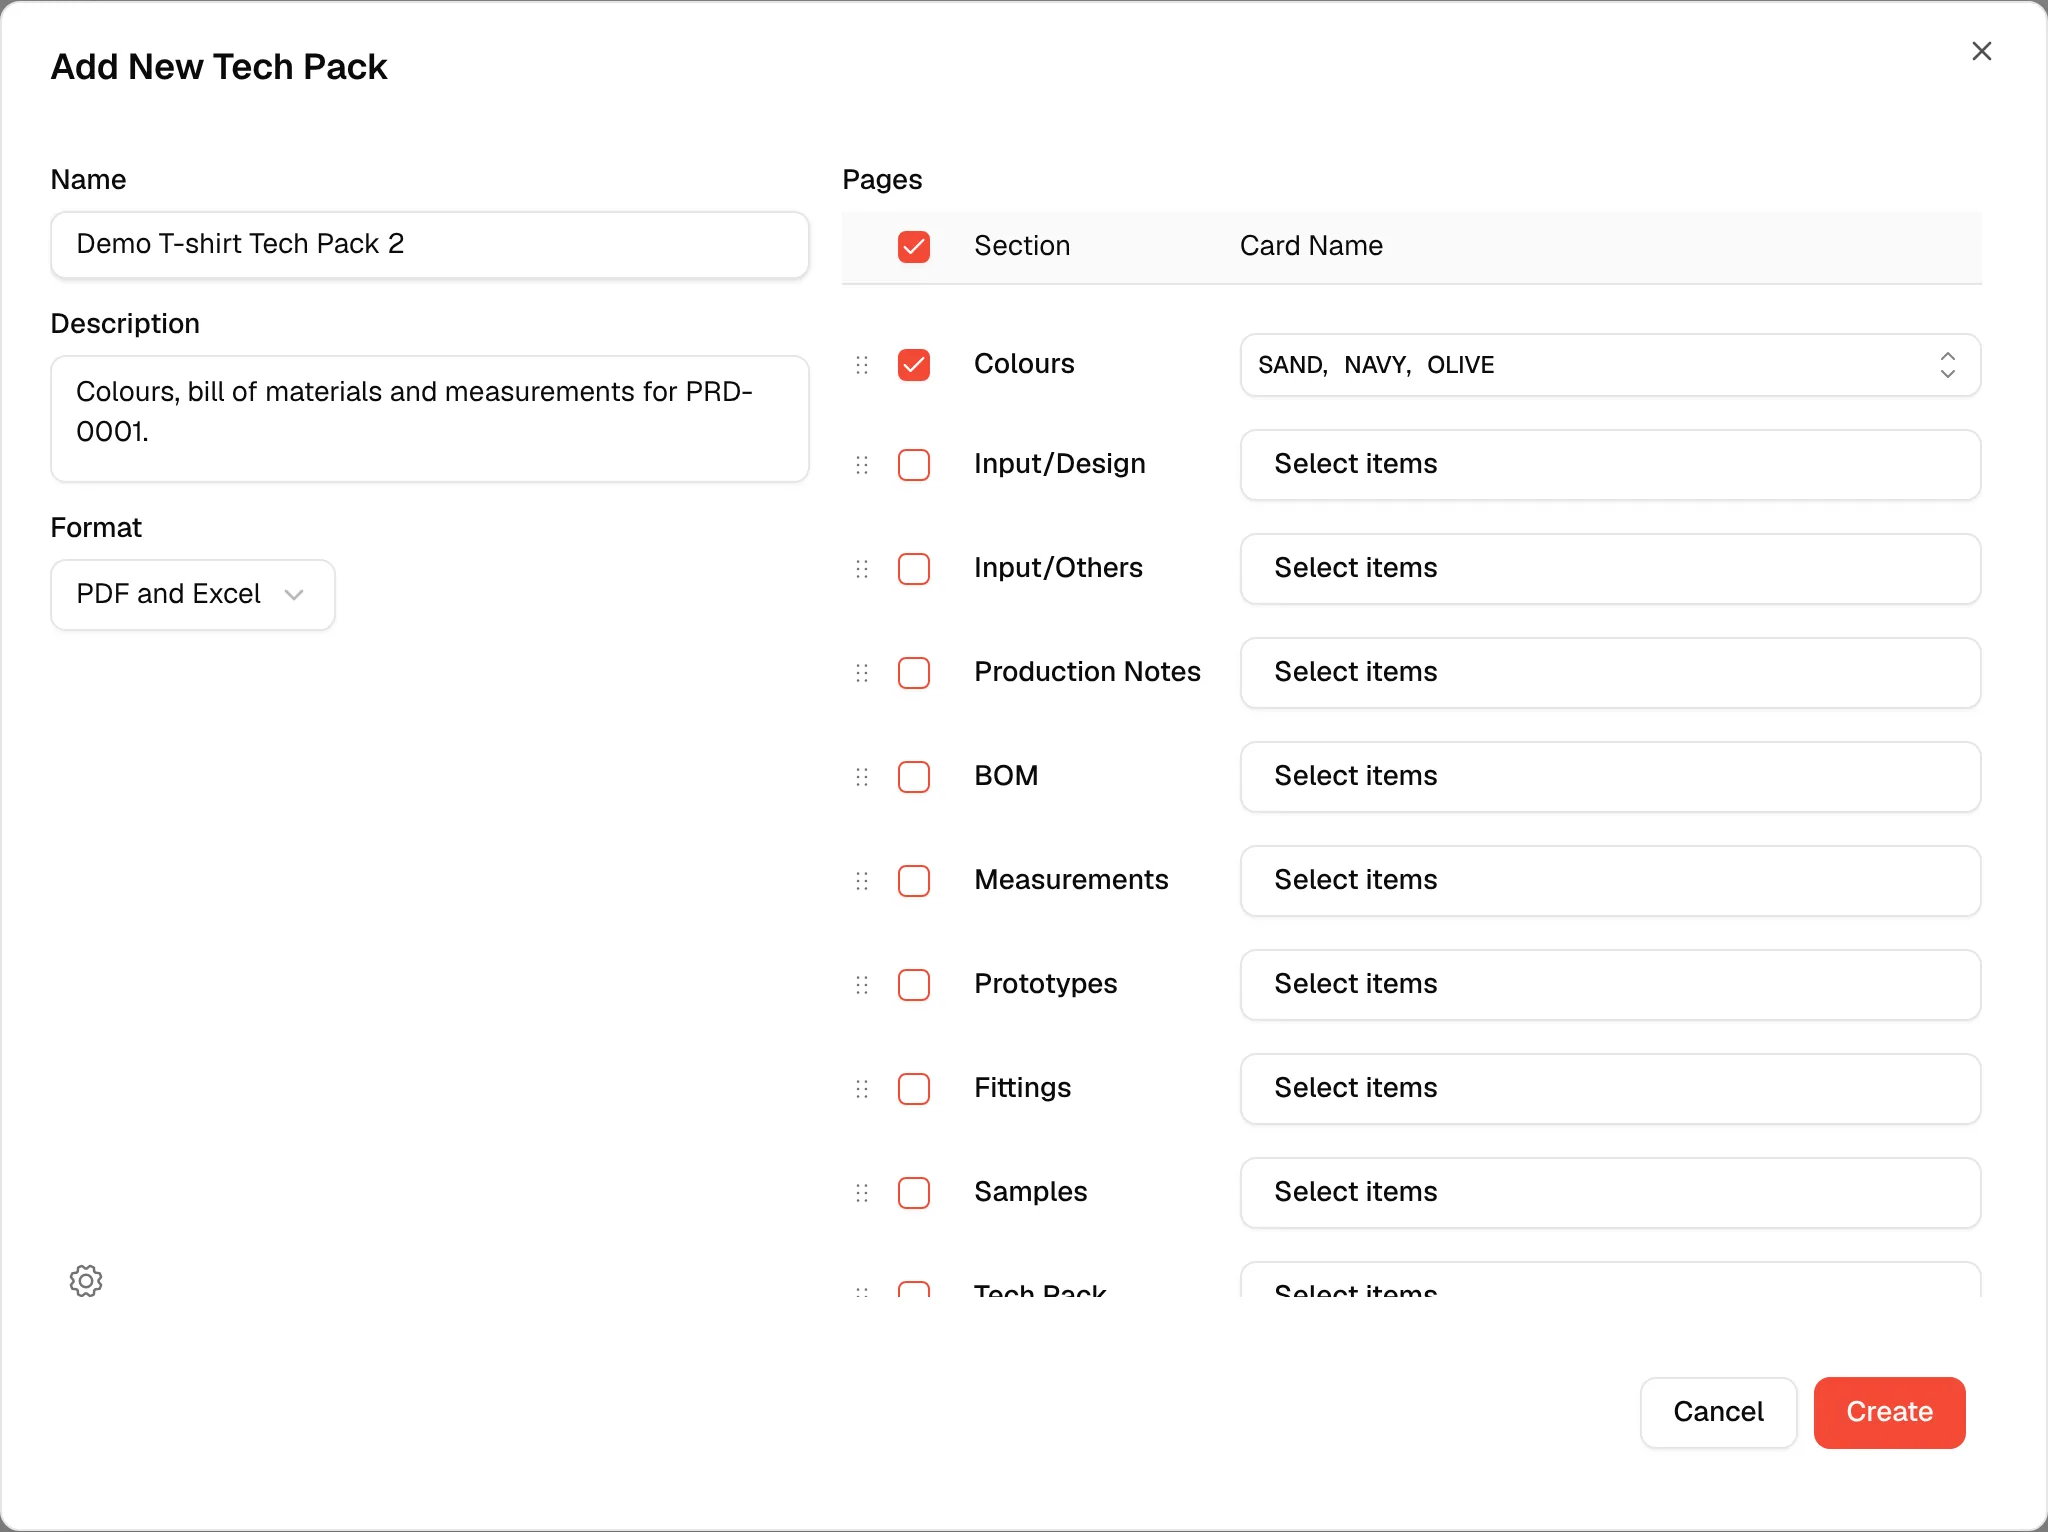Click the Create button
Image resolution: width=2048 pixels, height=1532 pixels.
(x=1889, y=1412)
